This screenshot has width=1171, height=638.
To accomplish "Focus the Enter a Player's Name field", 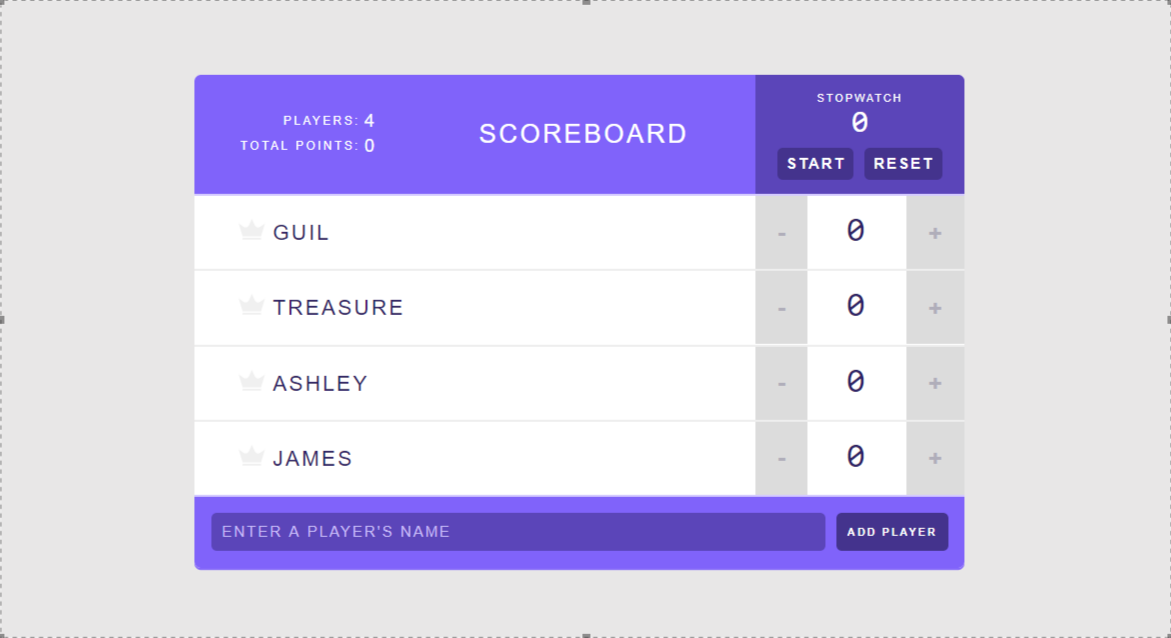I will (518, 532).
